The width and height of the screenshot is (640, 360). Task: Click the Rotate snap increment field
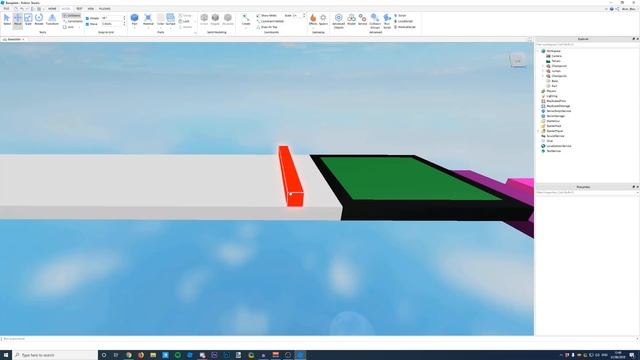click(x=112, y=18)
